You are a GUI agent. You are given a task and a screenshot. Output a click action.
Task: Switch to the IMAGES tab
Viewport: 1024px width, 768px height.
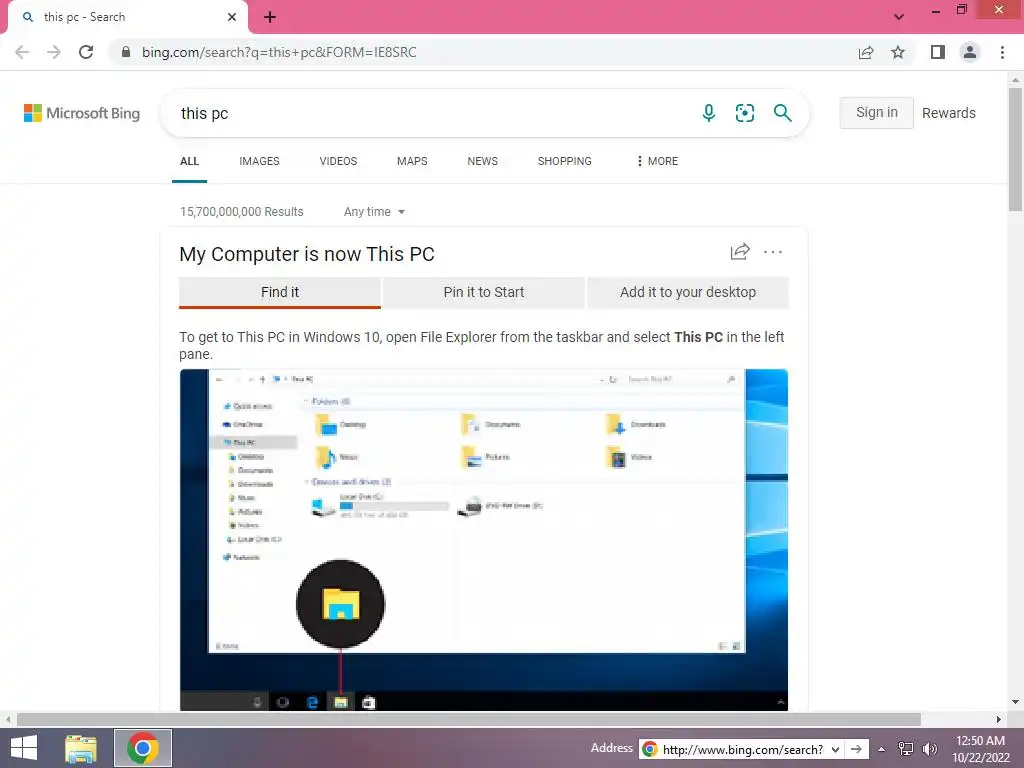259,161
